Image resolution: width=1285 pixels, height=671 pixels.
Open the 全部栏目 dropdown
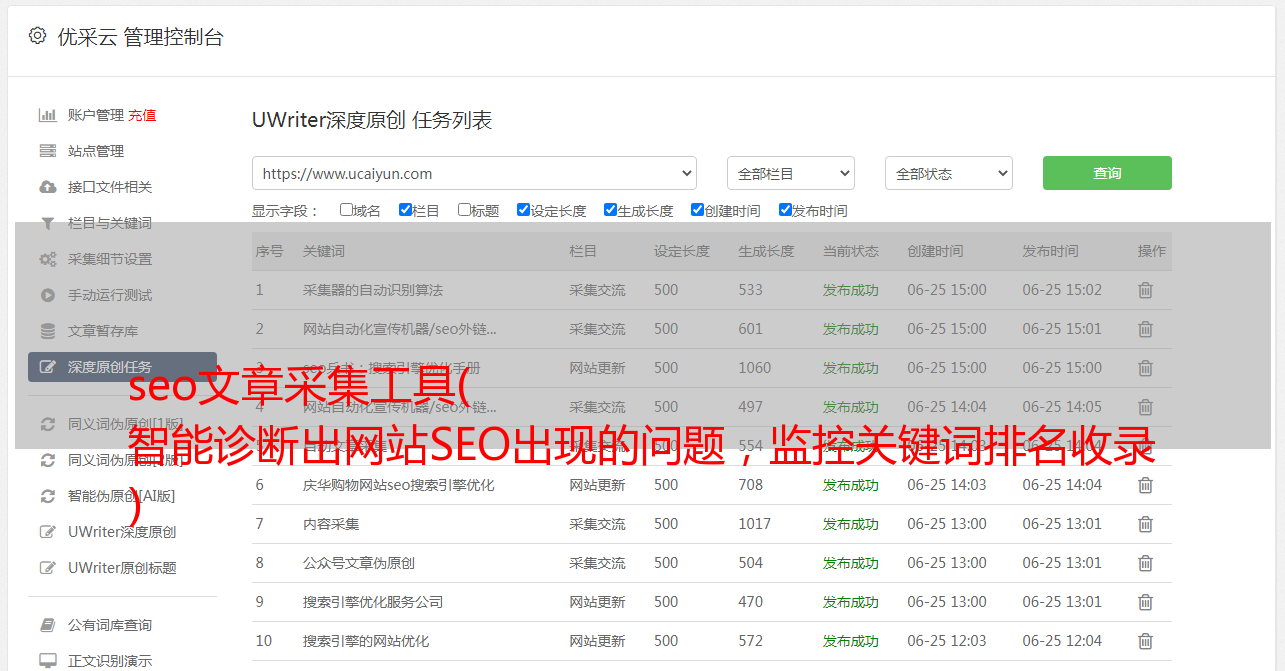[x=790, y=173]
